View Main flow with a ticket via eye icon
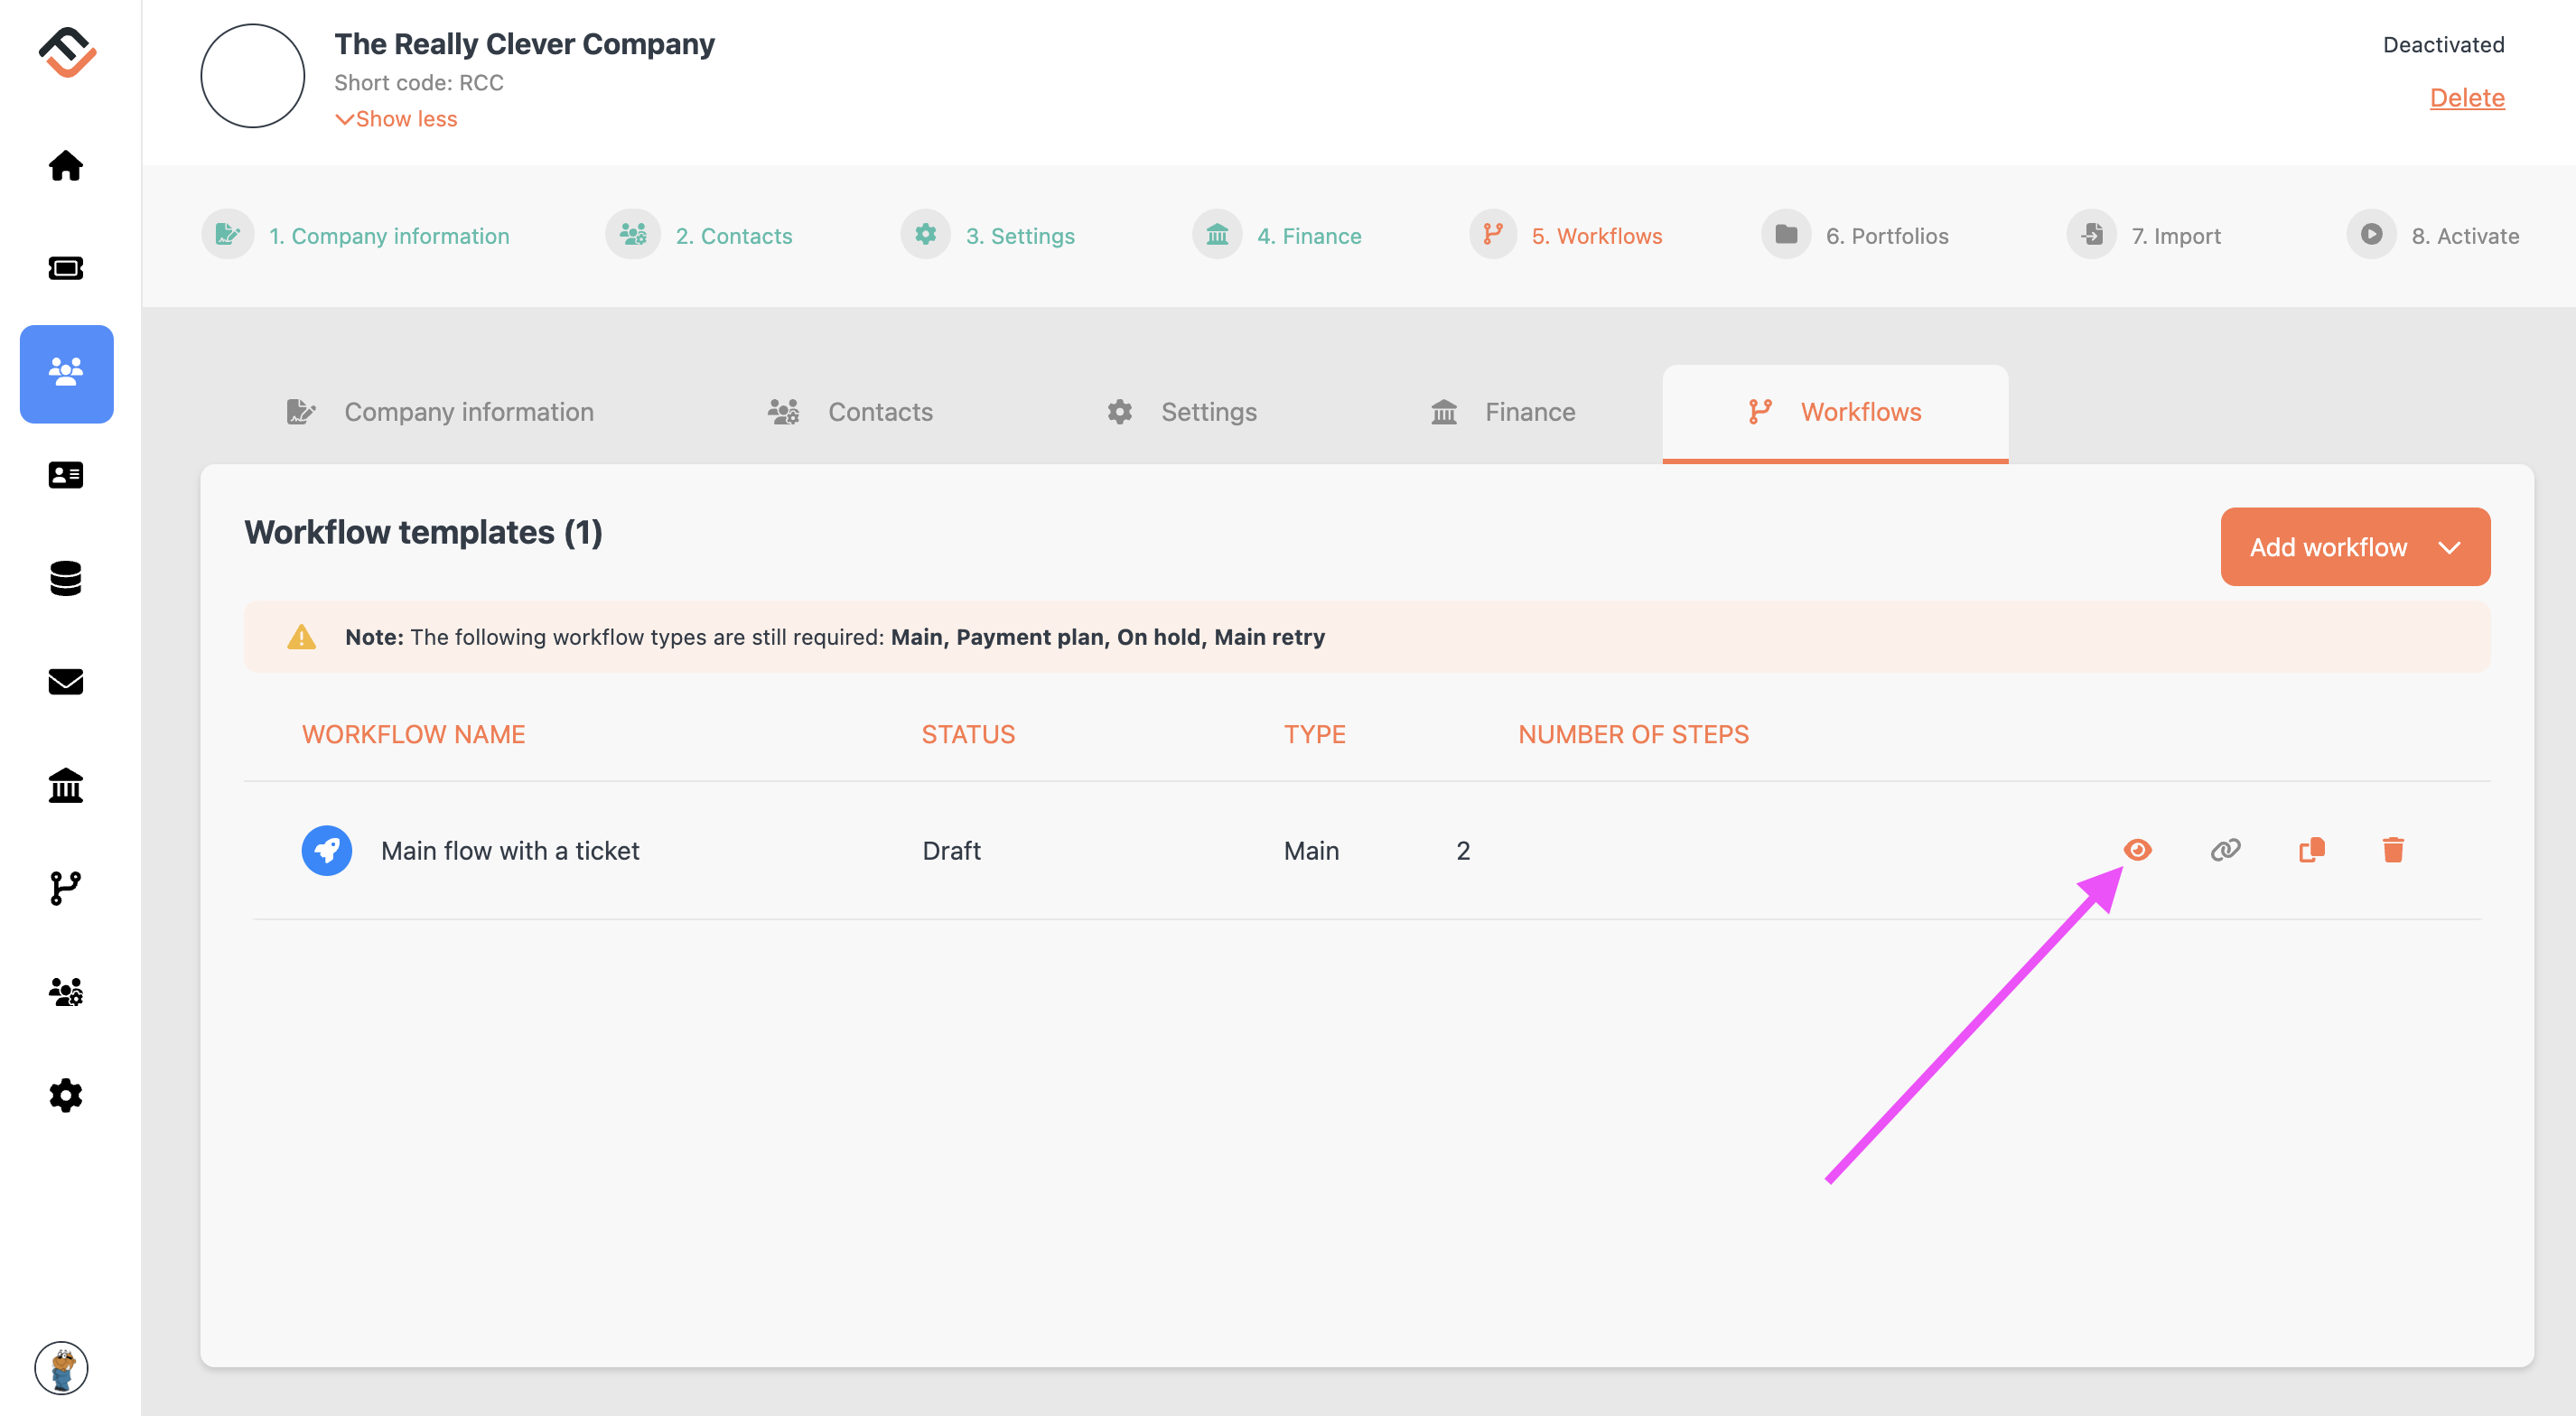The image size is (2576, 1416). [2137, 850]
